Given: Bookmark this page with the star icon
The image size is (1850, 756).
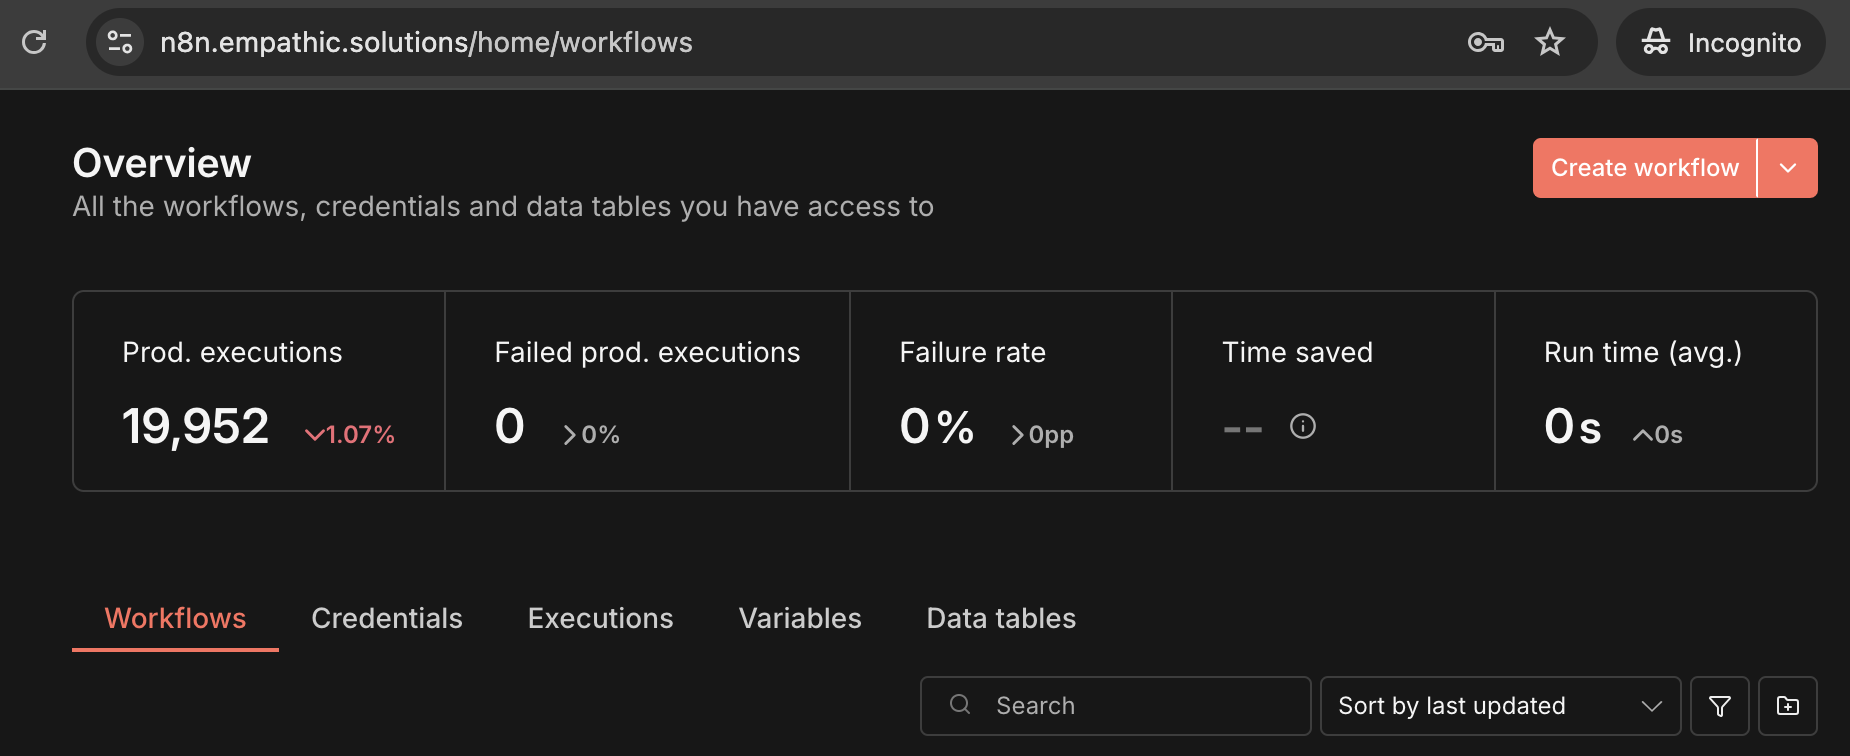Looking at the screenshot, I should 1550,42.
